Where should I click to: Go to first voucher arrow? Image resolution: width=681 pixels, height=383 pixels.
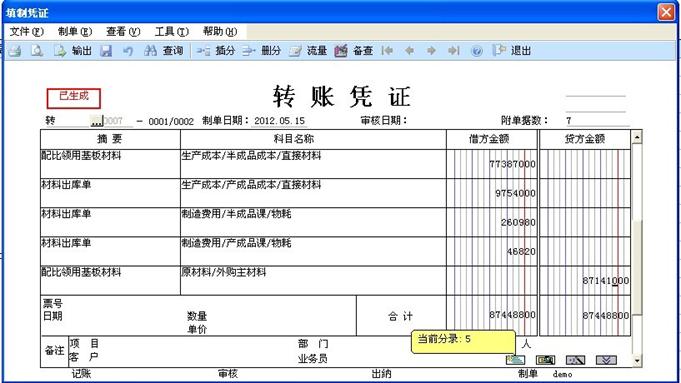tap(387, 51)
